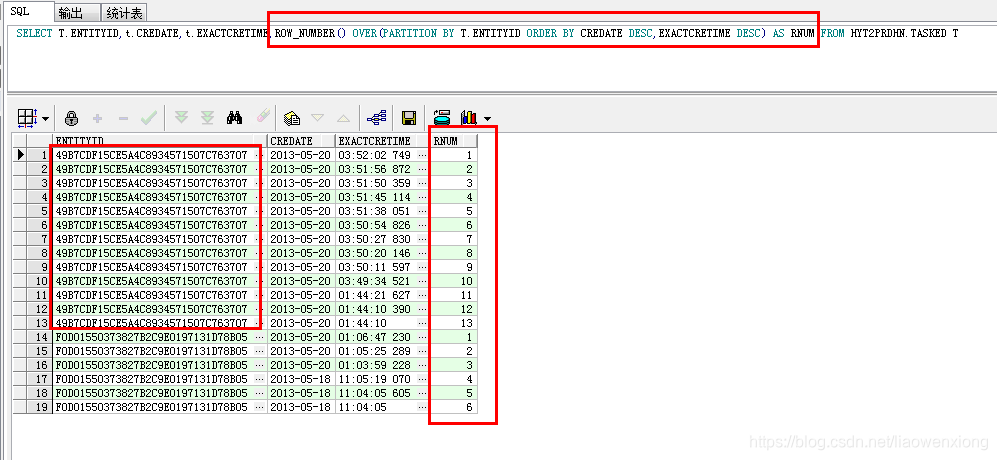
Task: Open ellipsis editor for EXACTCRETIME 01:06:47 230
Action: click(423, 337)
